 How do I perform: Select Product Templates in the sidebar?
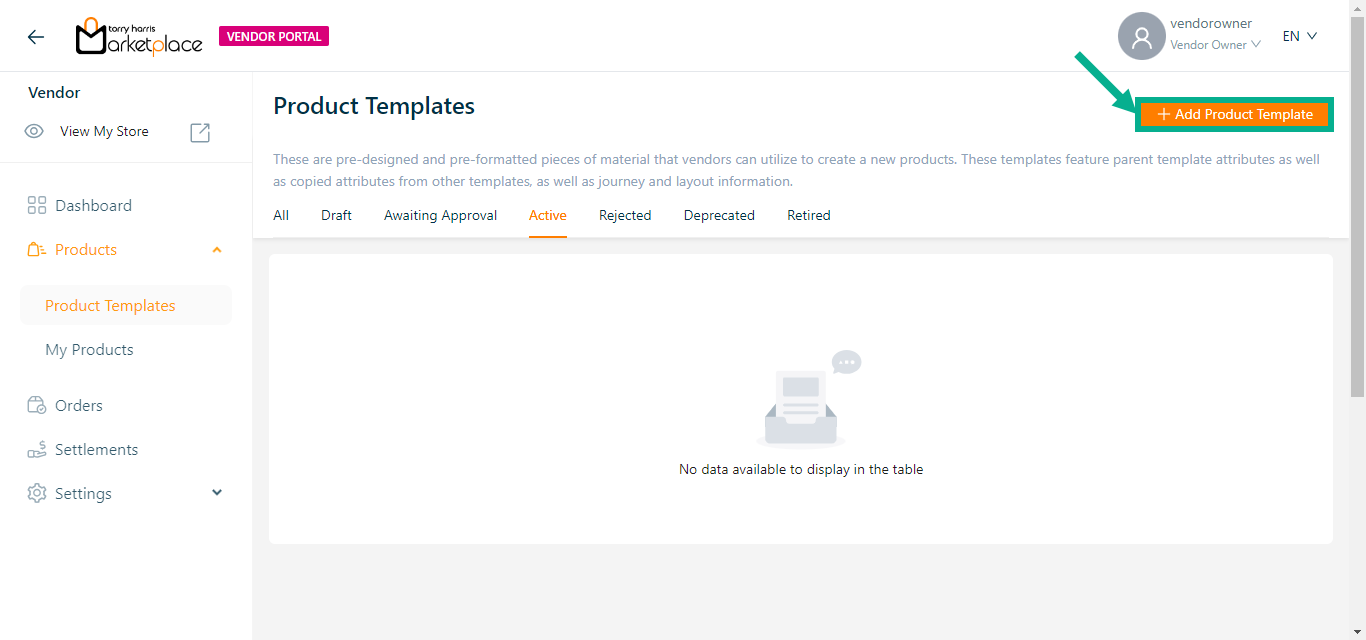coord(110,306)
